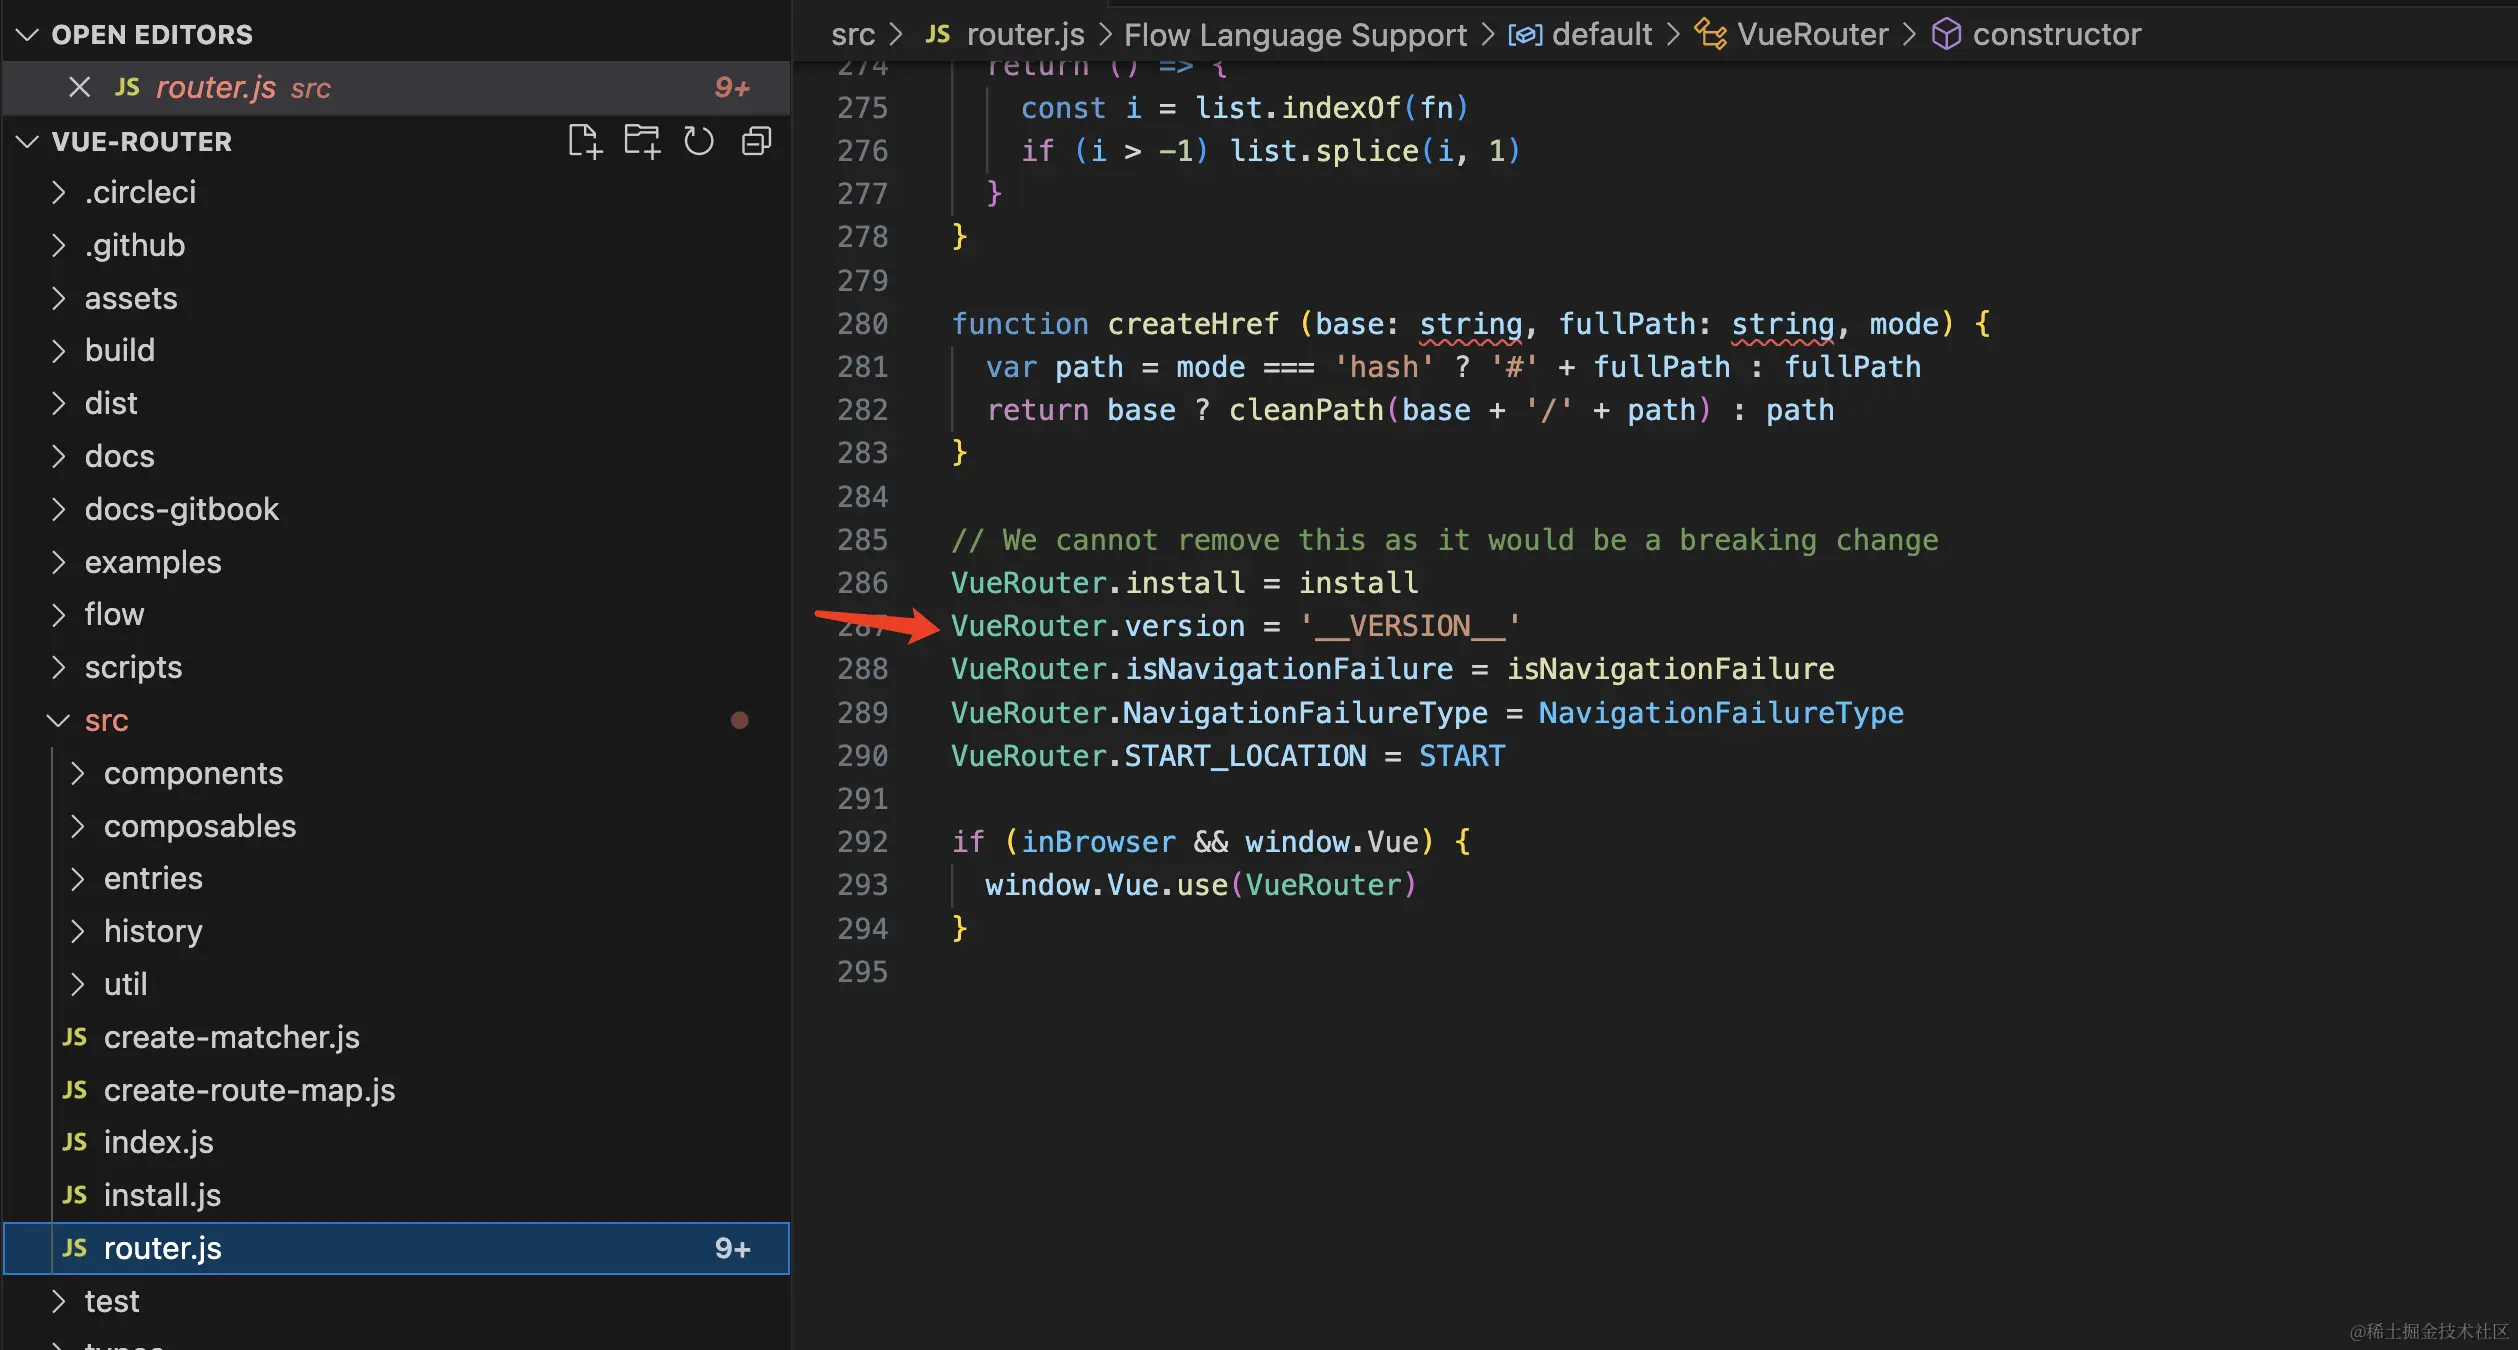The height and width of the screenshot is (1350, 2518).
Task: Click line number 290 in the gutter
Action: (x=862, y=756)
